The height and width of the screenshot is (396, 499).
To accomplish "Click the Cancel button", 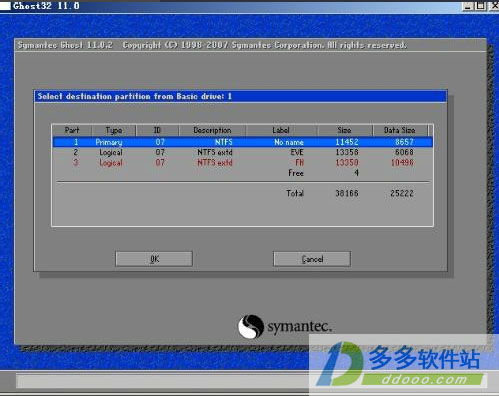I will 312,259.
